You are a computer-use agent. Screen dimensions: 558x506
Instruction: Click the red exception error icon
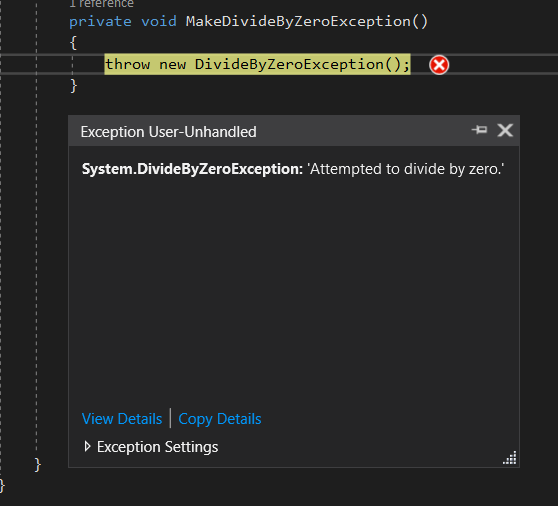(x=439, y=65)
